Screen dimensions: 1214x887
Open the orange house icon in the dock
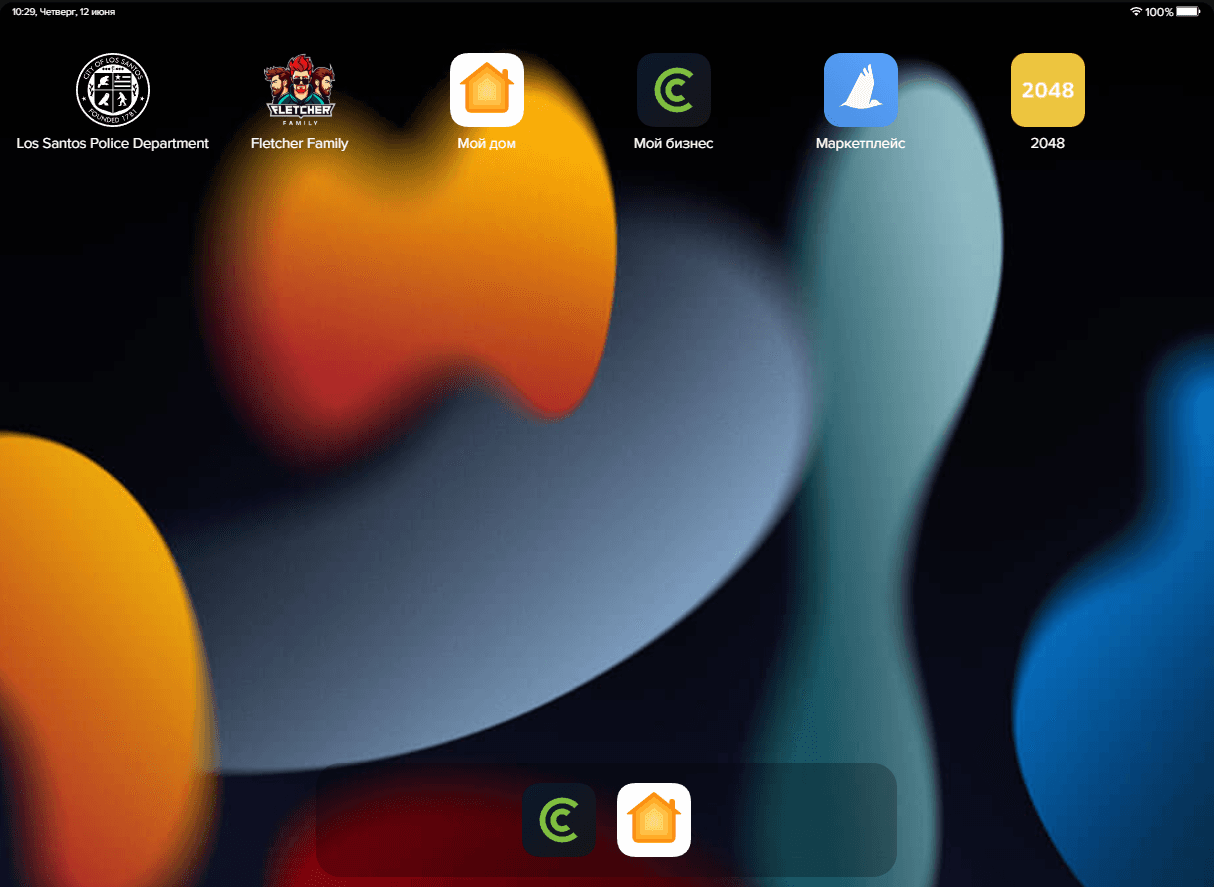pyautogui.click(x=654, y=820)
